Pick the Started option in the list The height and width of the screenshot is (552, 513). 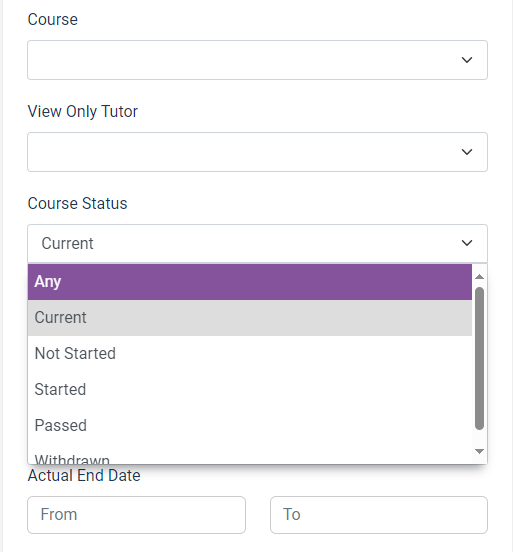(x=250, y=389)
